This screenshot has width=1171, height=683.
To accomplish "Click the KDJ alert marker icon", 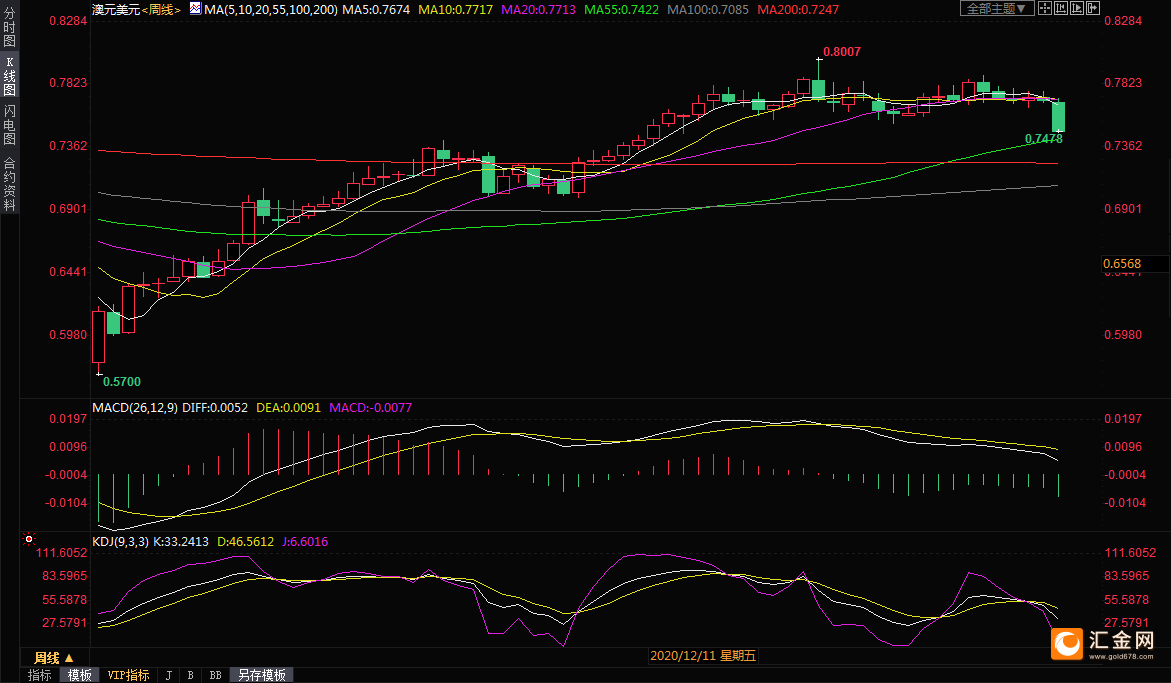I will 29,538.
